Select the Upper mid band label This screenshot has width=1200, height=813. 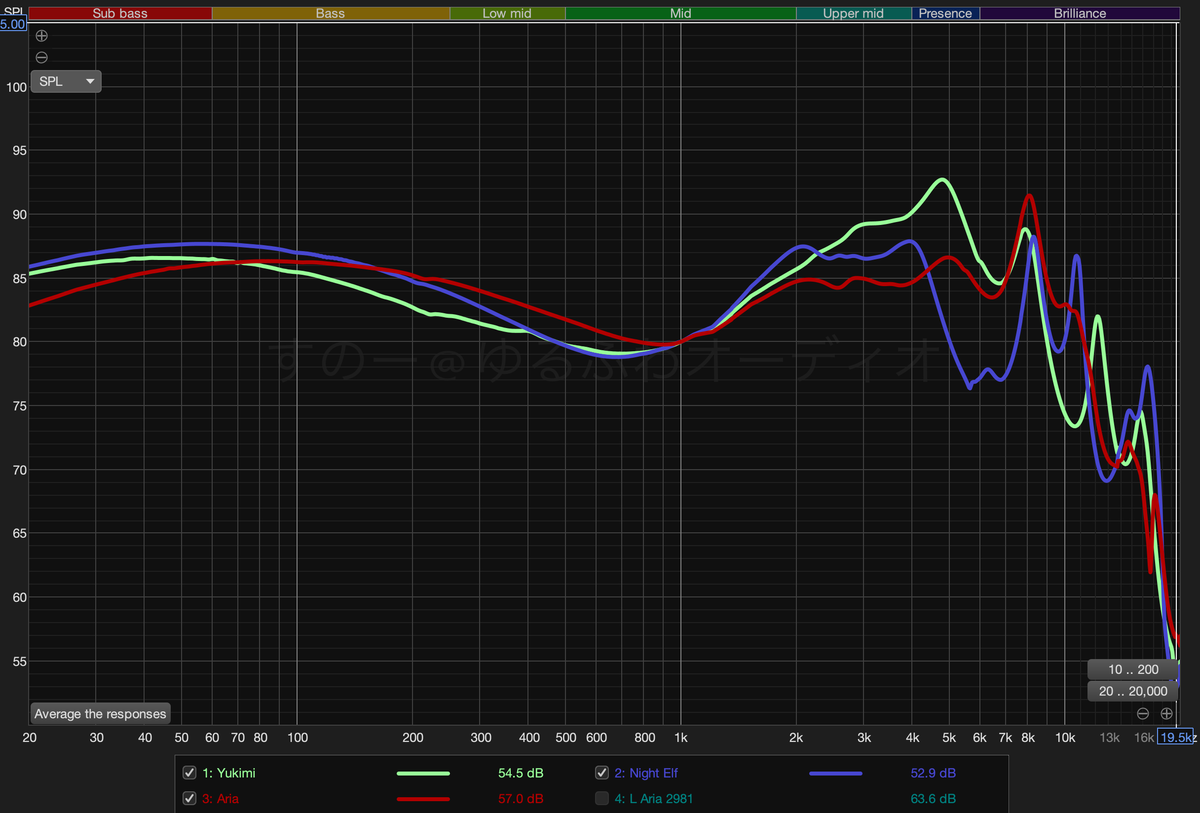853,13
